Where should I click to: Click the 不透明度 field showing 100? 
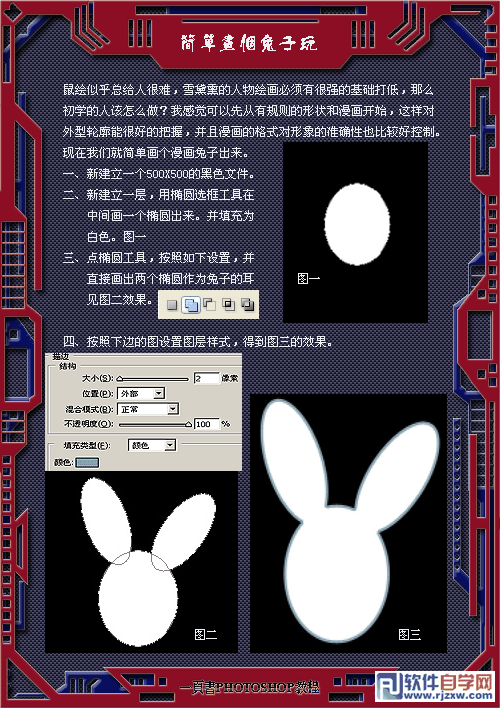click(x=206, y=424)
